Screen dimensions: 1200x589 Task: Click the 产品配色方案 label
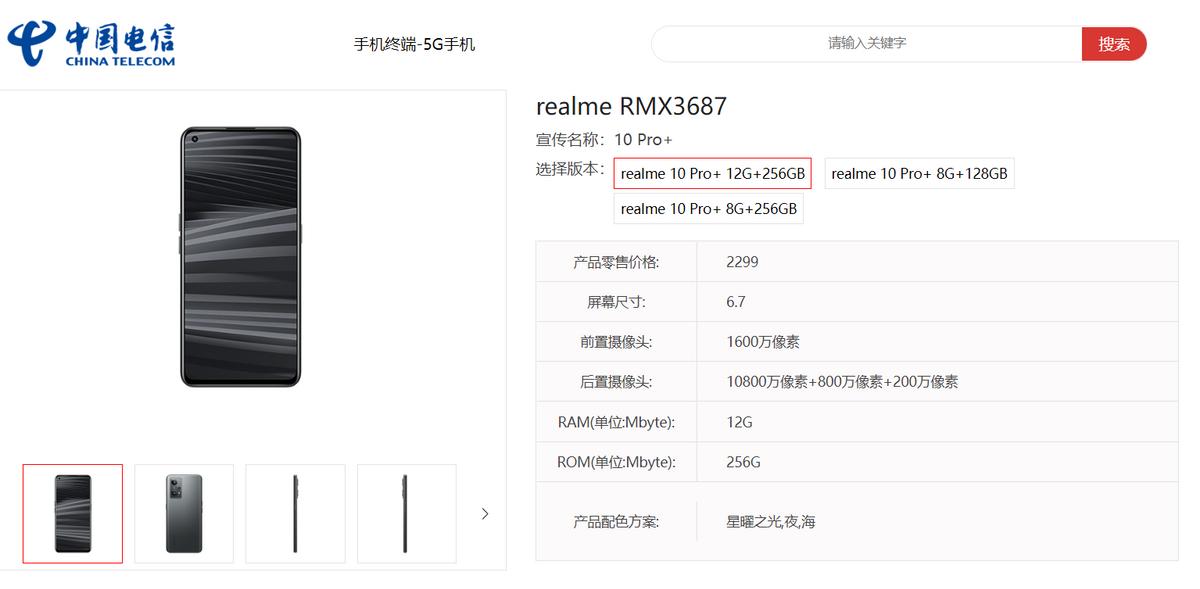point(616,521)
